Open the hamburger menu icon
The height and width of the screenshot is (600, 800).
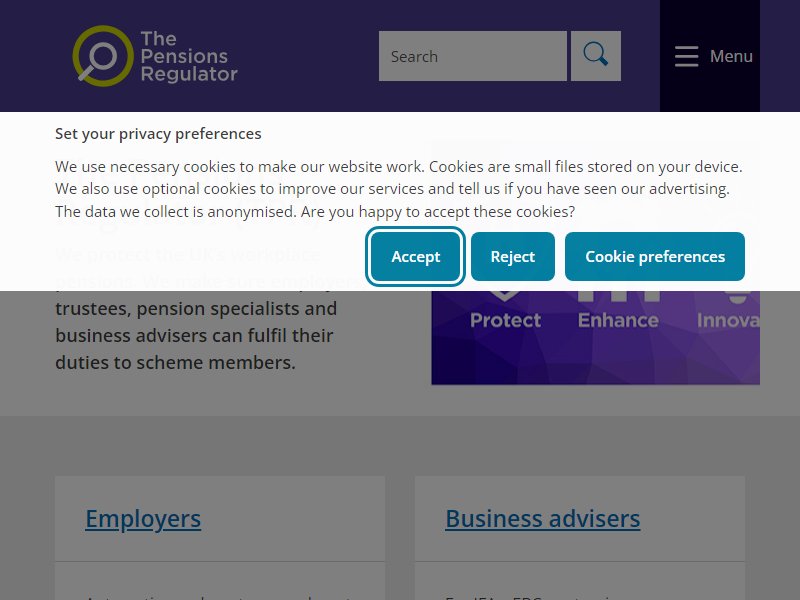pyautogui.click(x=686, y=56)
